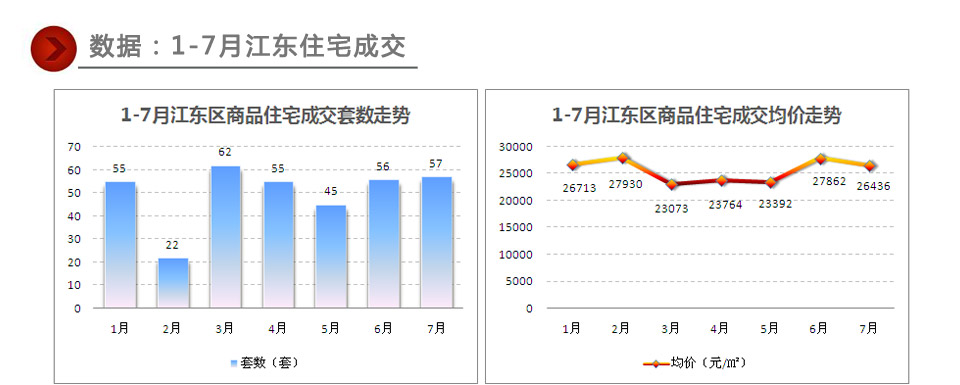Click the 成交均价走势 line chart title
Image resolution: width=960 pixels, height=385 pixels.
click(x=697, y=115)
